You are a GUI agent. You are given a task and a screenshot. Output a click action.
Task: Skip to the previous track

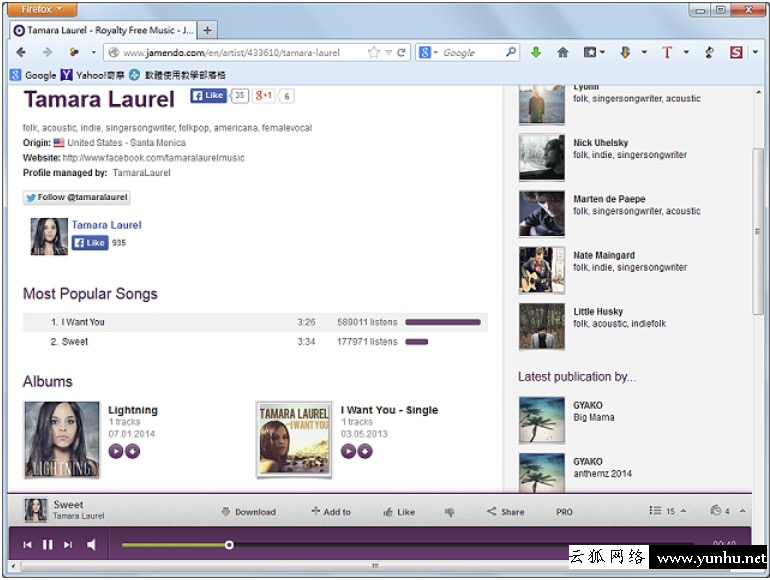click(x=28, y=545)
